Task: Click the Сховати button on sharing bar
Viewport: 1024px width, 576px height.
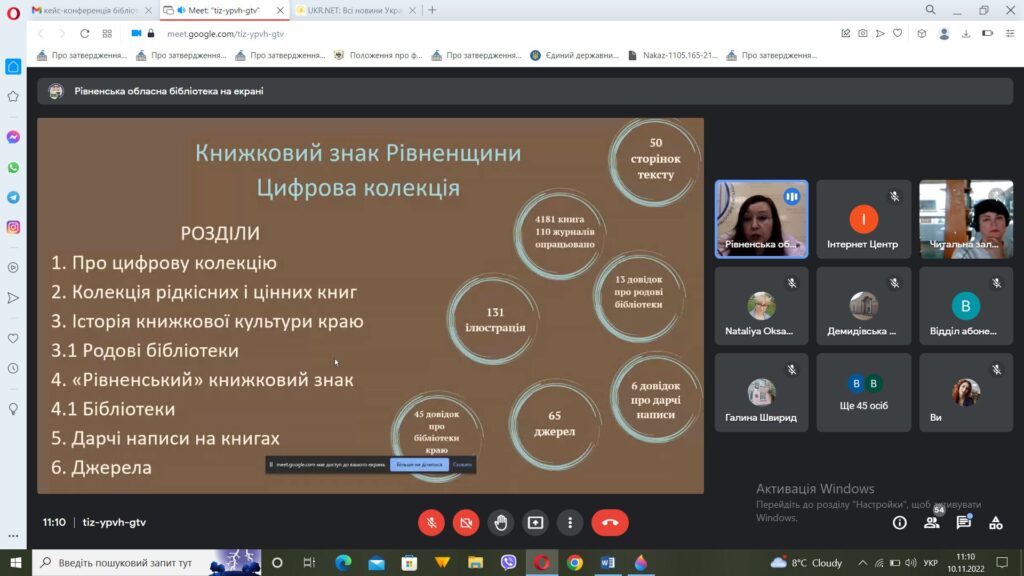Action: pos(462,465)
